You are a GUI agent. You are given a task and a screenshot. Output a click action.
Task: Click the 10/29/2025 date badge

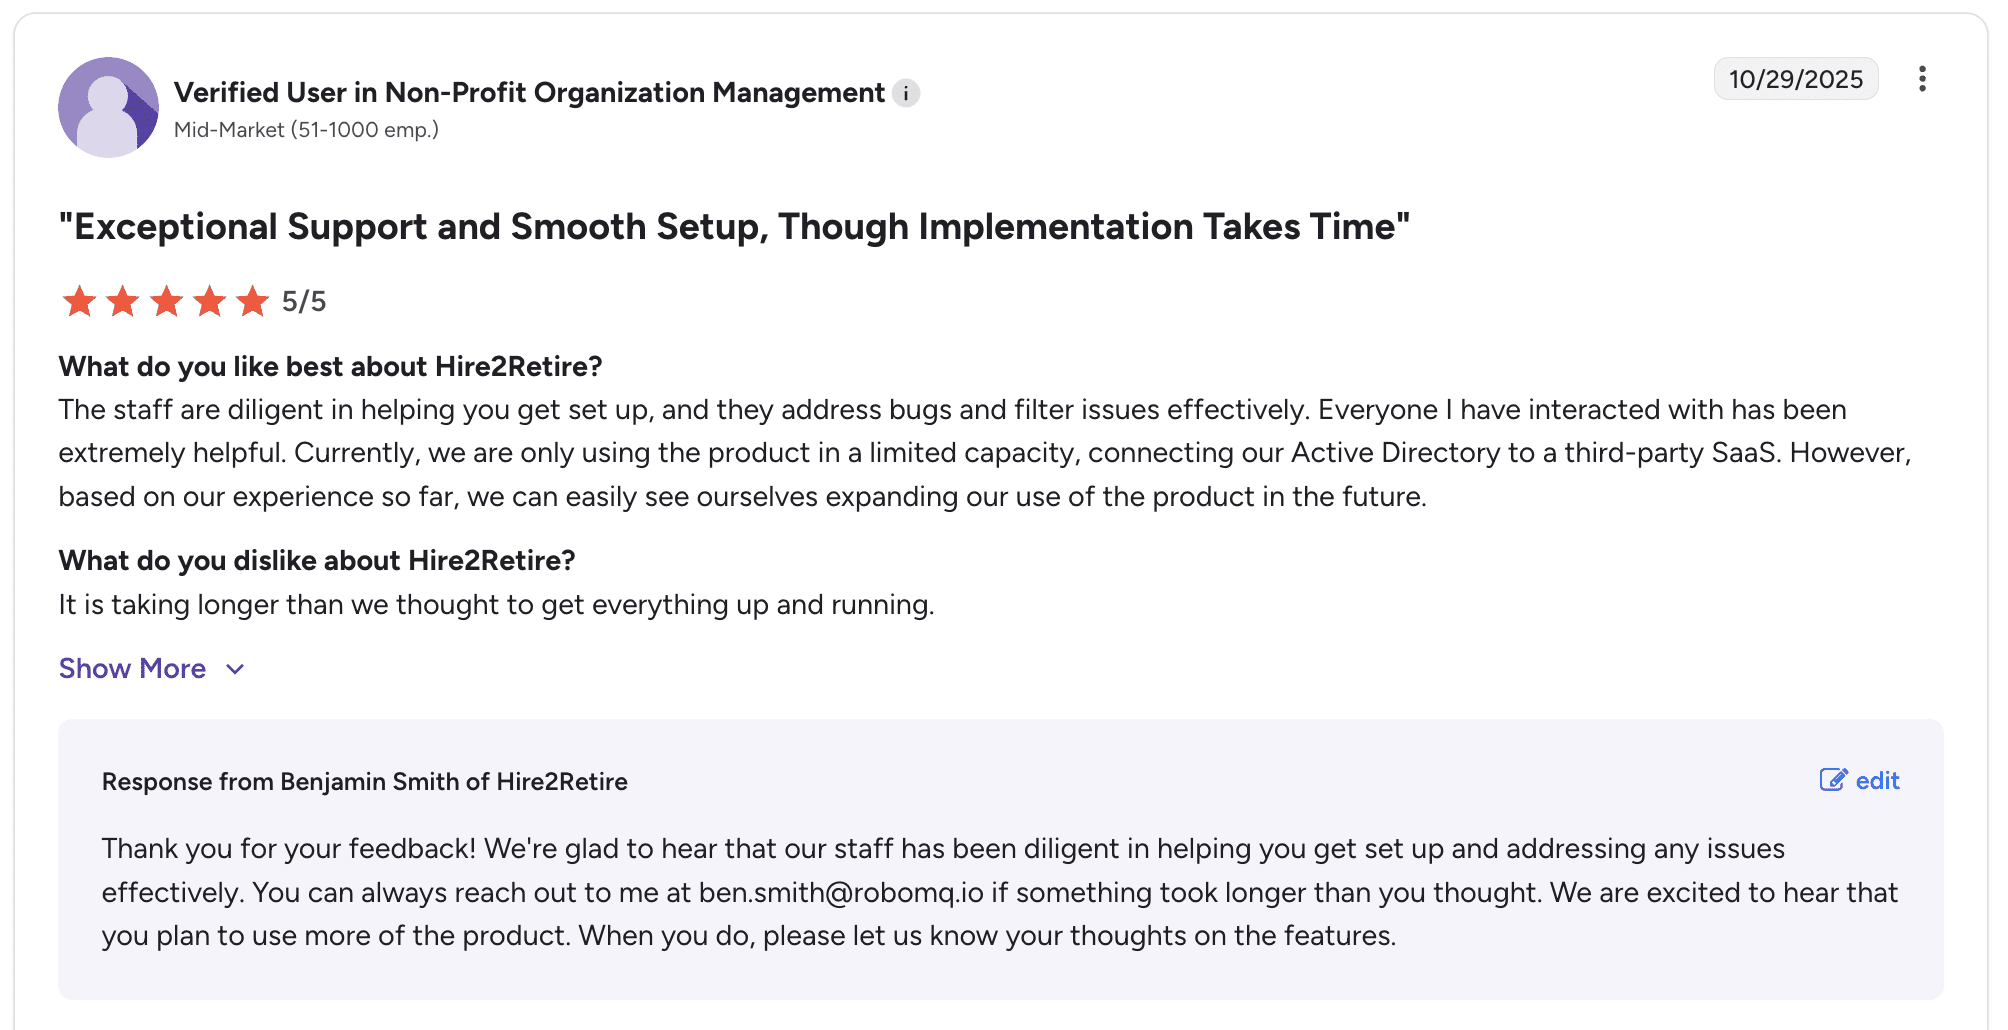tap(1795, 79)
